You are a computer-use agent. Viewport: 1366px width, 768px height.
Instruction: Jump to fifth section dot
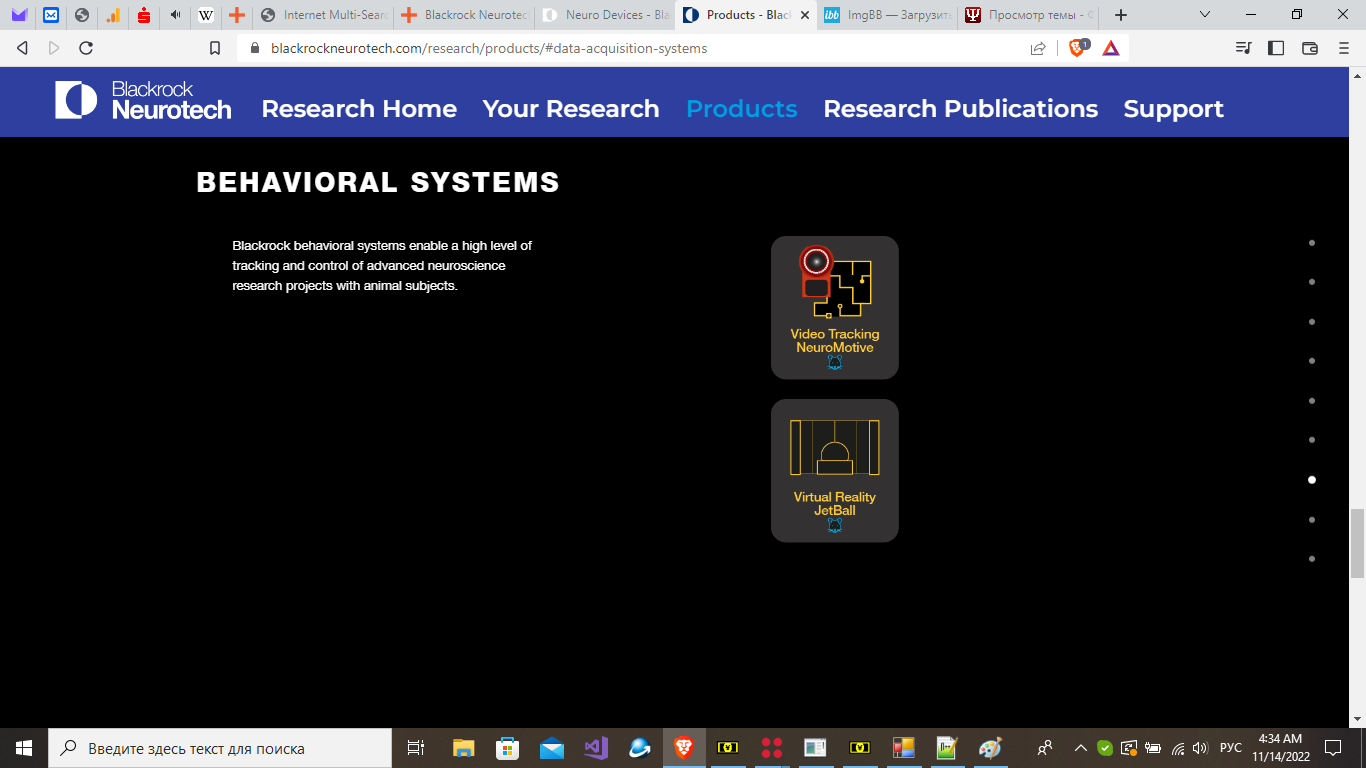pos(1312,401)
